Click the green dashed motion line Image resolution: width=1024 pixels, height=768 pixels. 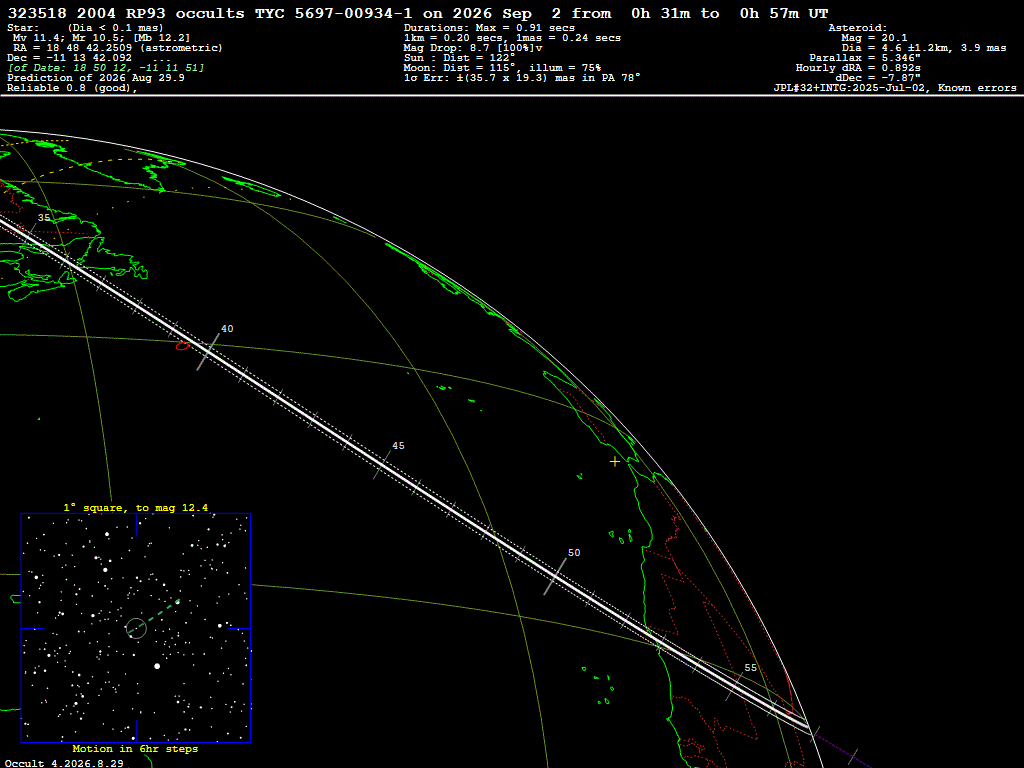click(154, 616)
